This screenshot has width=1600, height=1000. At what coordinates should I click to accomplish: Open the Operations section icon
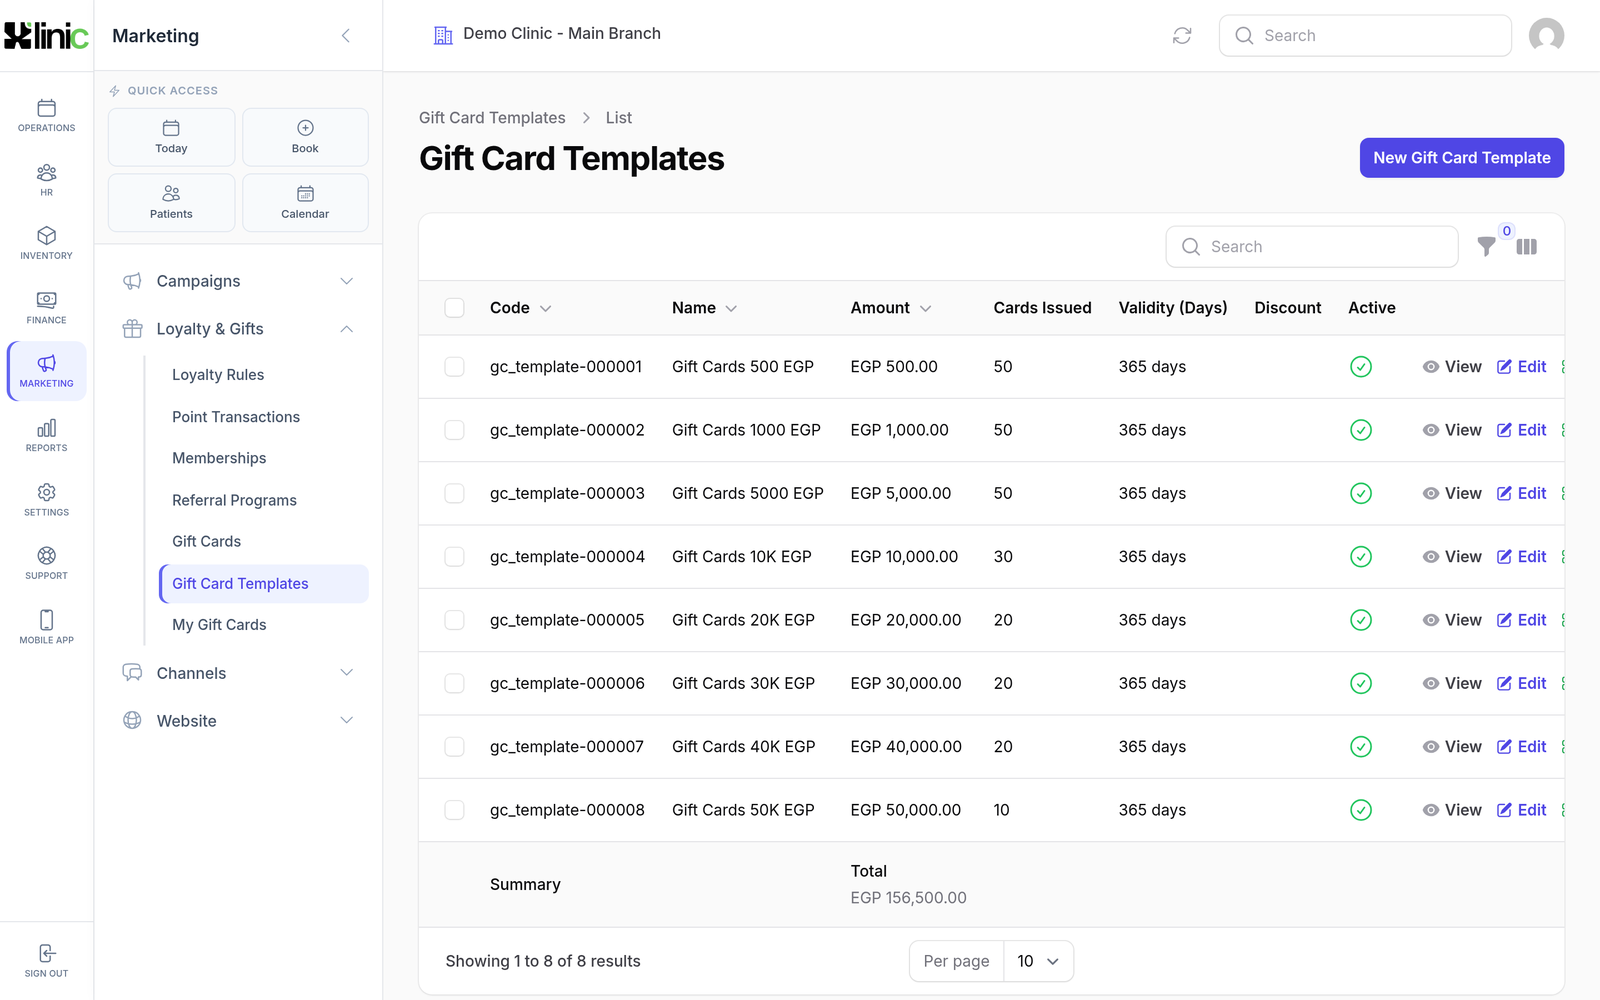coord(46,115)
